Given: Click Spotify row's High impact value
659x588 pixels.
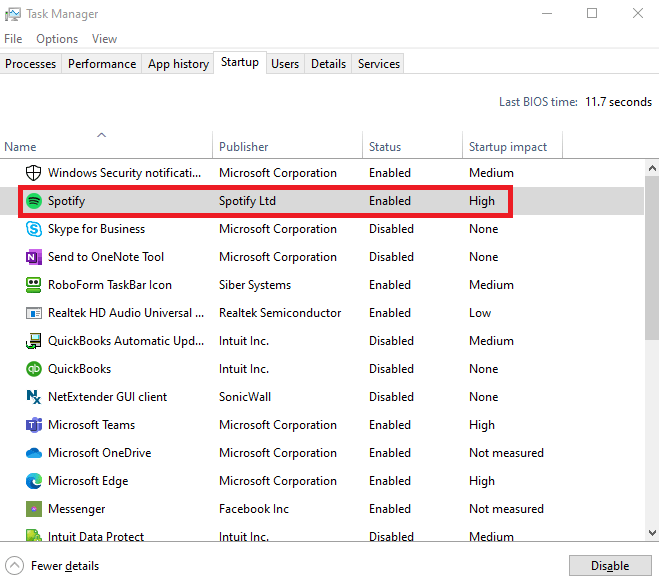Looking at the screenshot, I should (482, 201).
